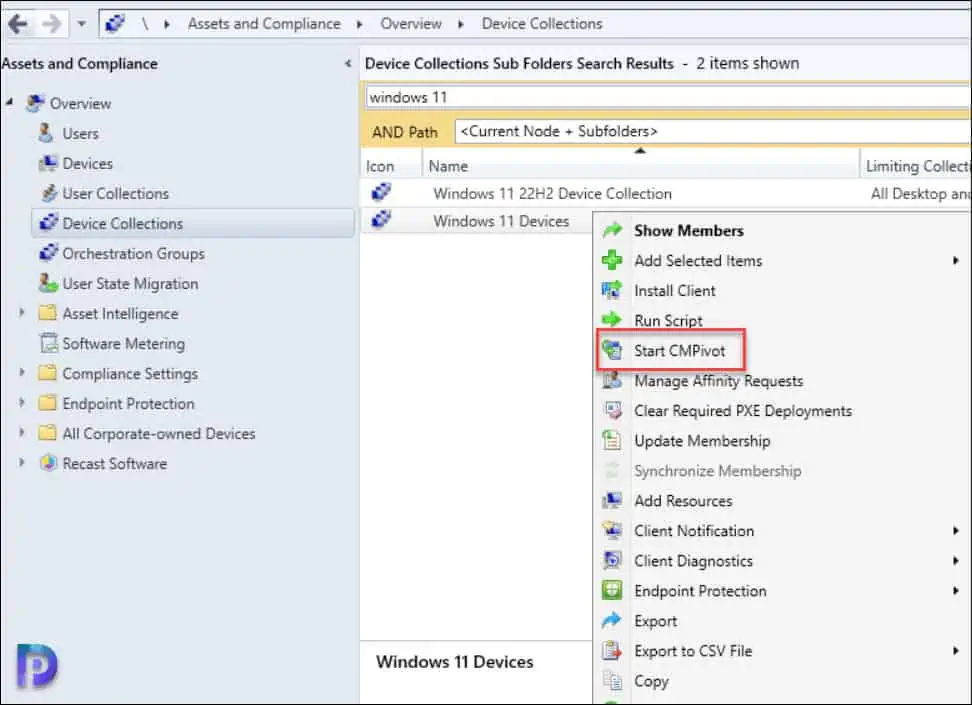972x705 pixels.
Task: Click Assets and Compliance in breadcrumb
Action: 264,24
